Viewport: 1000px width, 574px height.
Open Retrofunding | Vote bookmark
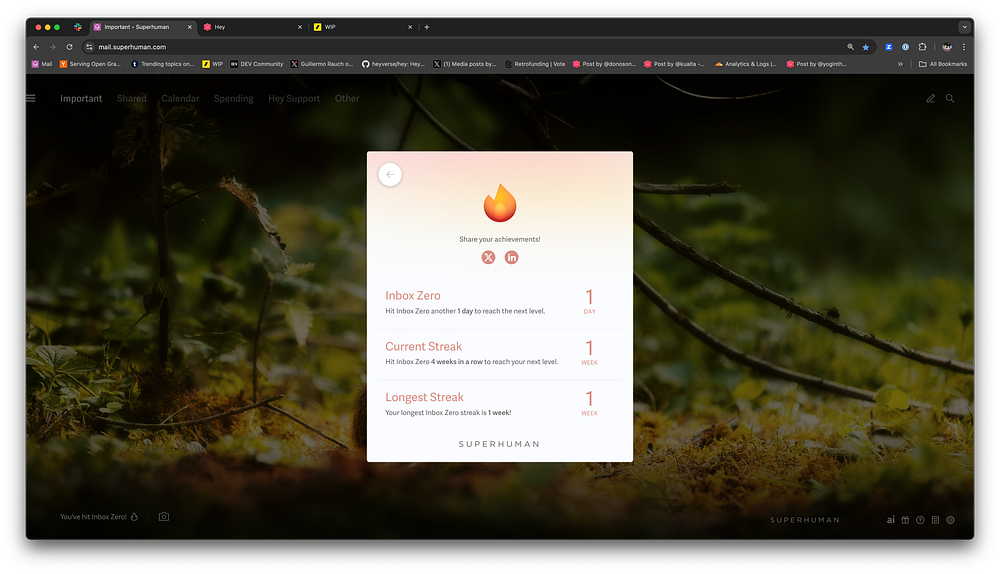click(x=534, y=64)
